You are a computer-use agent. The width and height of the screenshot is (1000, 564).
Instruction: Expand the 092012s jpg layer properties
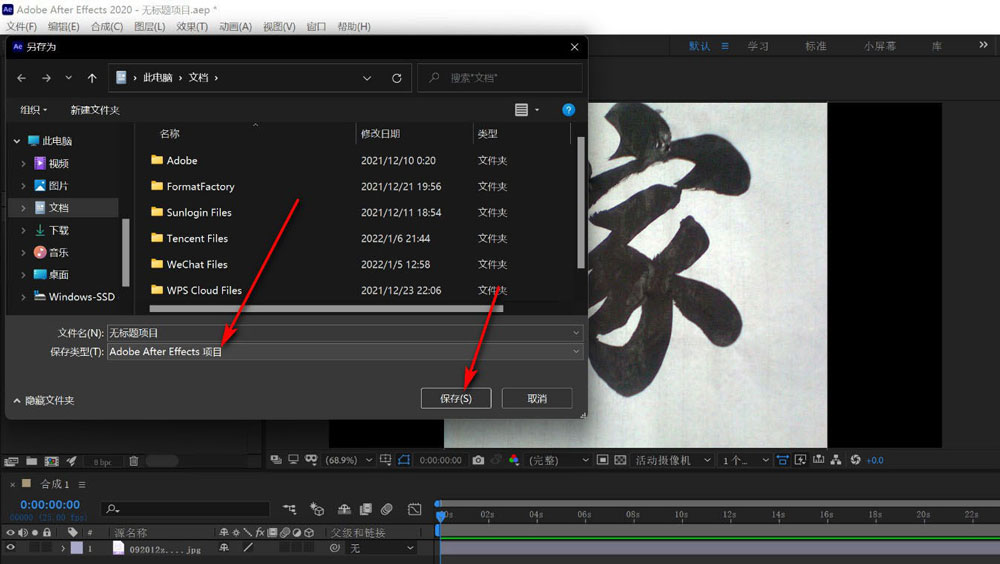point(63,548)
